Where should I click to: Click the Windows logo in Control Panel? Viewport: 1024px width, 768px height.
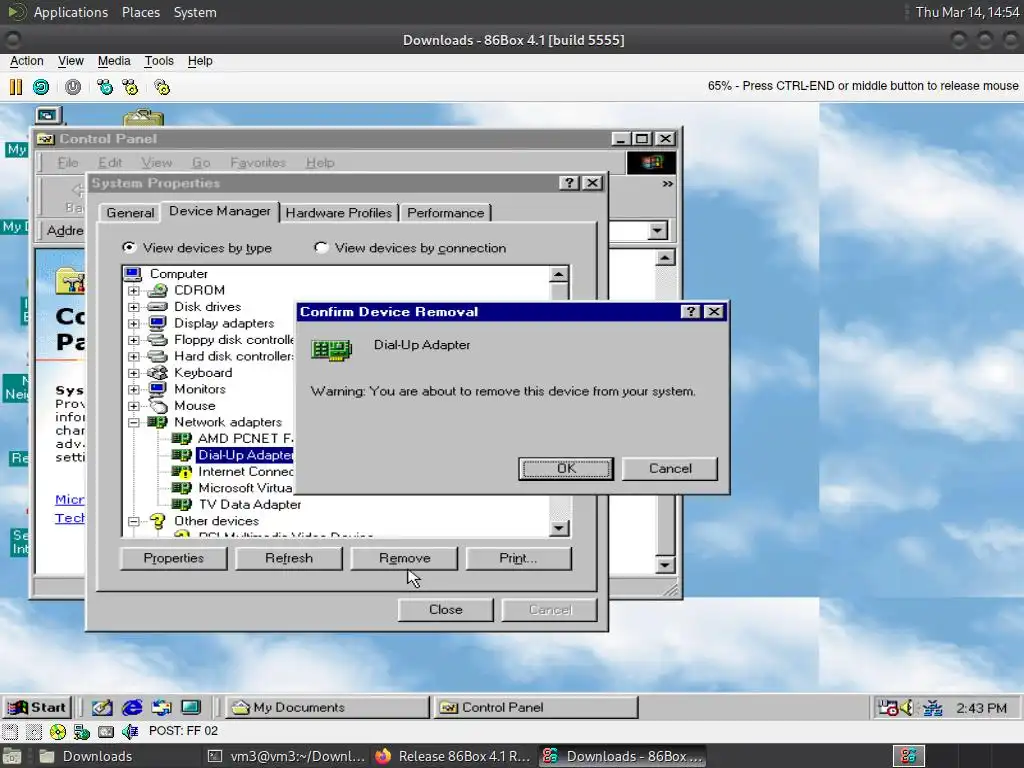point(652,162)
